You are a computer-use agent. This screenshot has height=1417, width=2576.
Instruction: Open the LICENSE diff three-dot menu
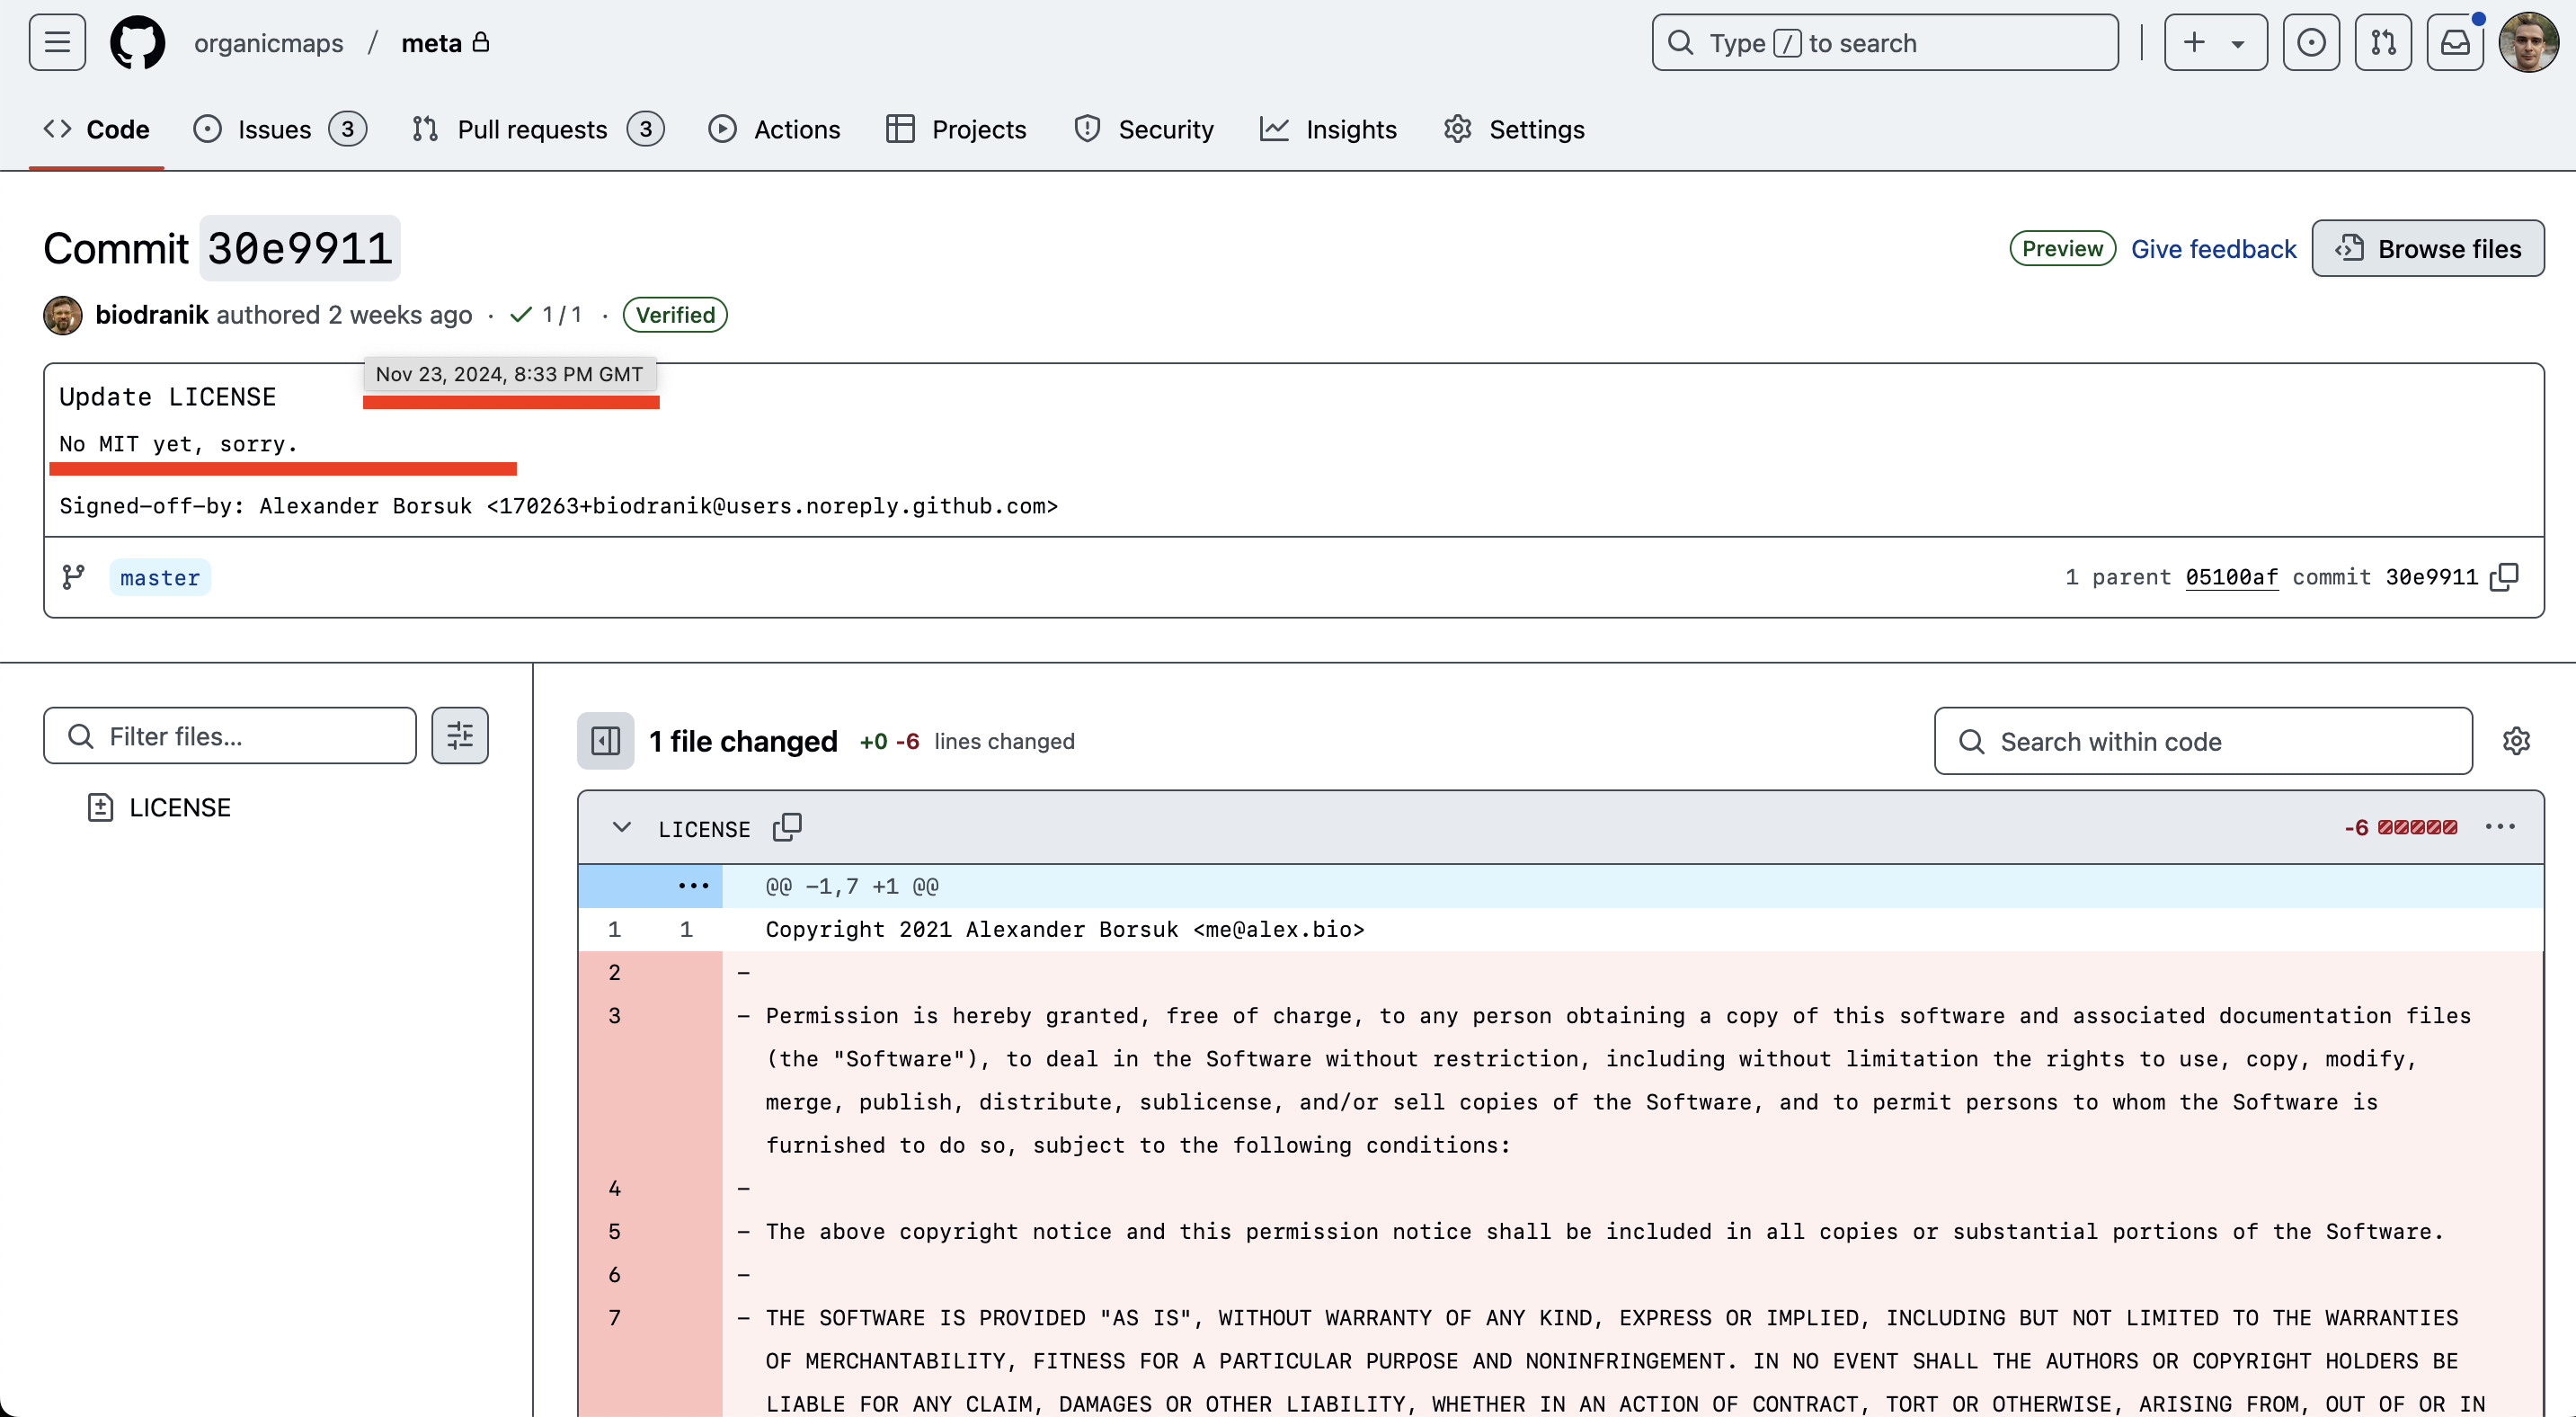(x=2500, y=827)
